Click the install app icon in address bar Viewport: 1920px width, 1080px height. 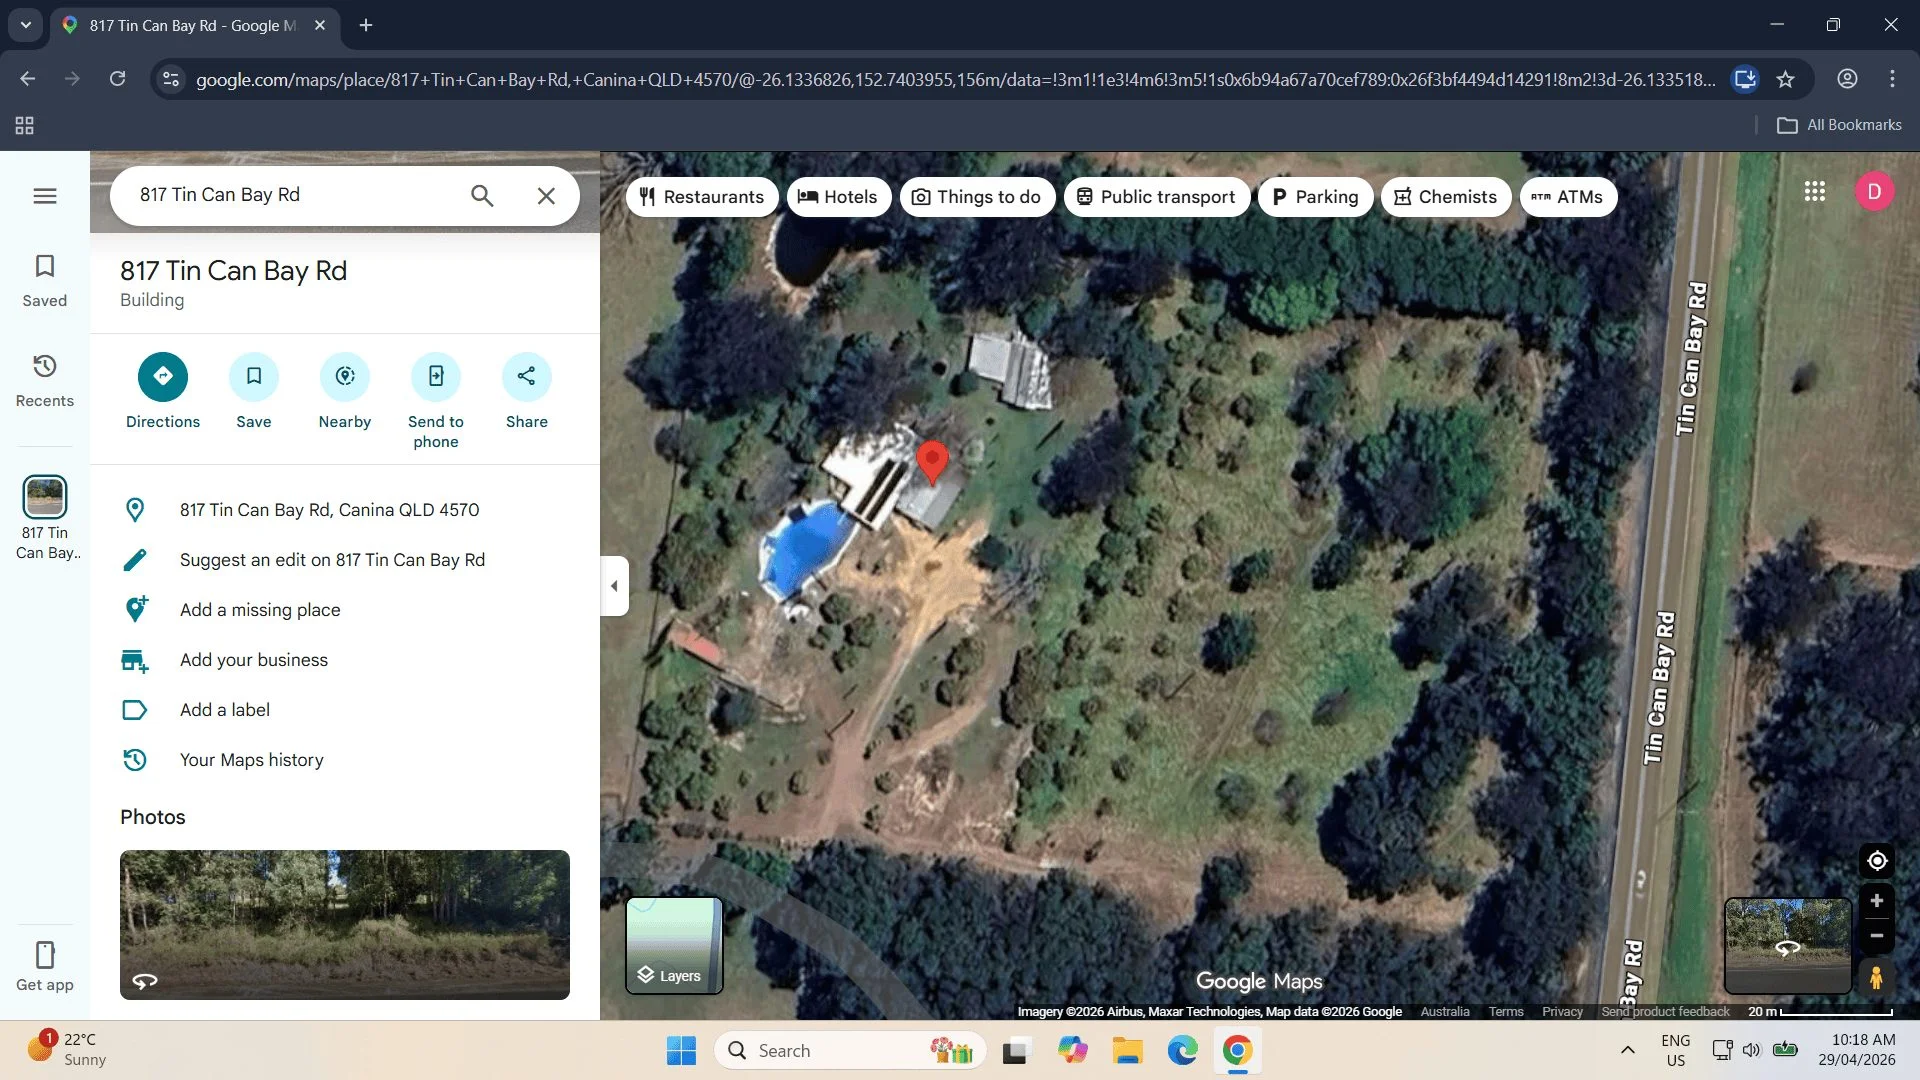click(x=1745, y=79)
